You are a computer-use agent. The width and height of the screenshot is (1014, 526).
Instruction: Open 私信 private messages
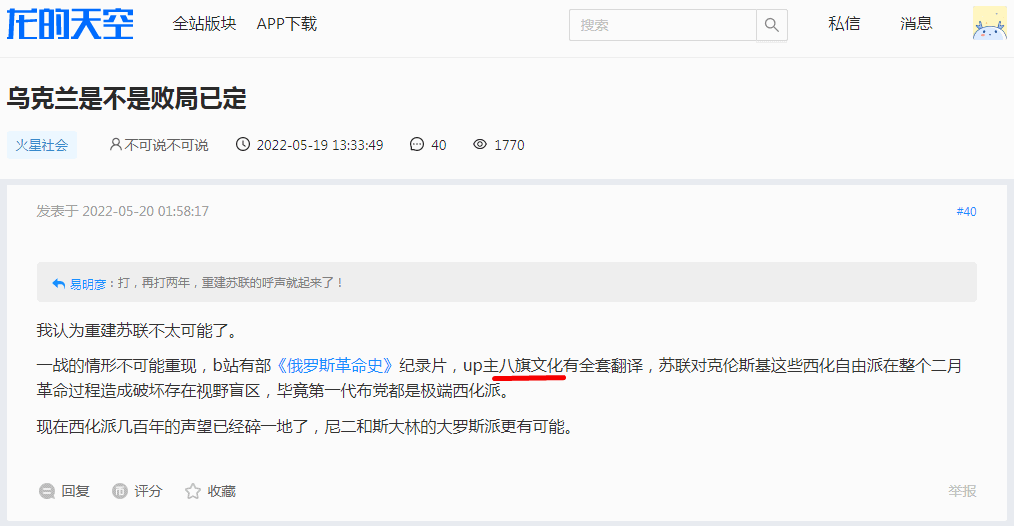tap(844, 24)
